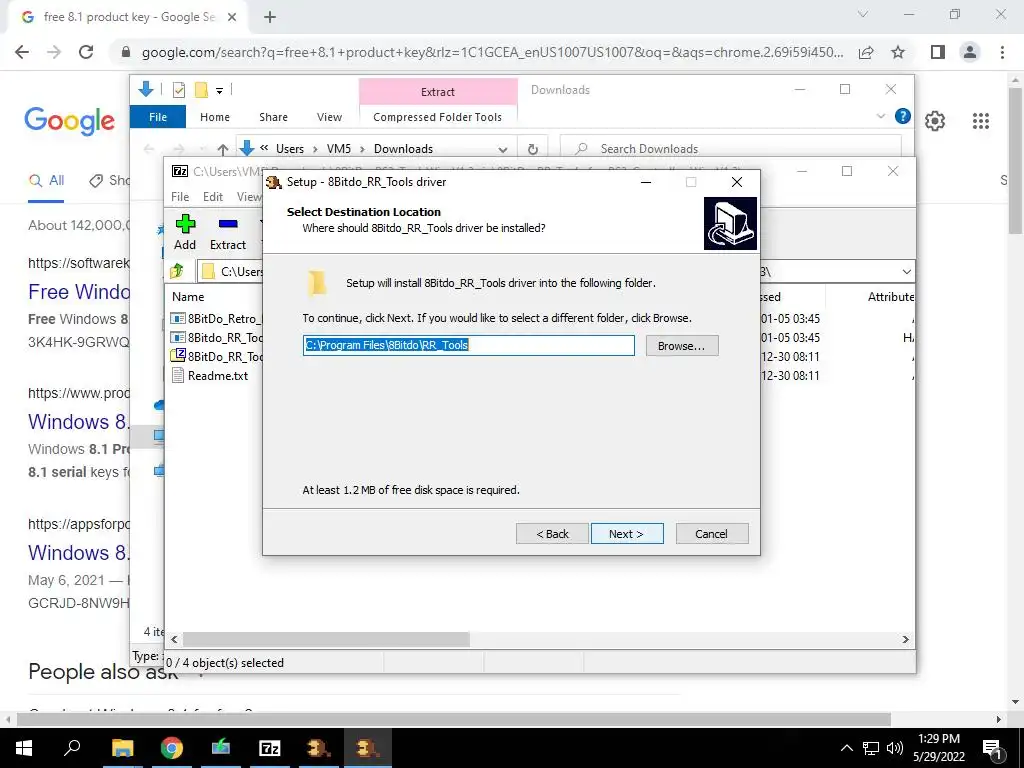Open the File tab in Explorer ribbon
This screenshot has width=1024, height=768.
point(158,117)
